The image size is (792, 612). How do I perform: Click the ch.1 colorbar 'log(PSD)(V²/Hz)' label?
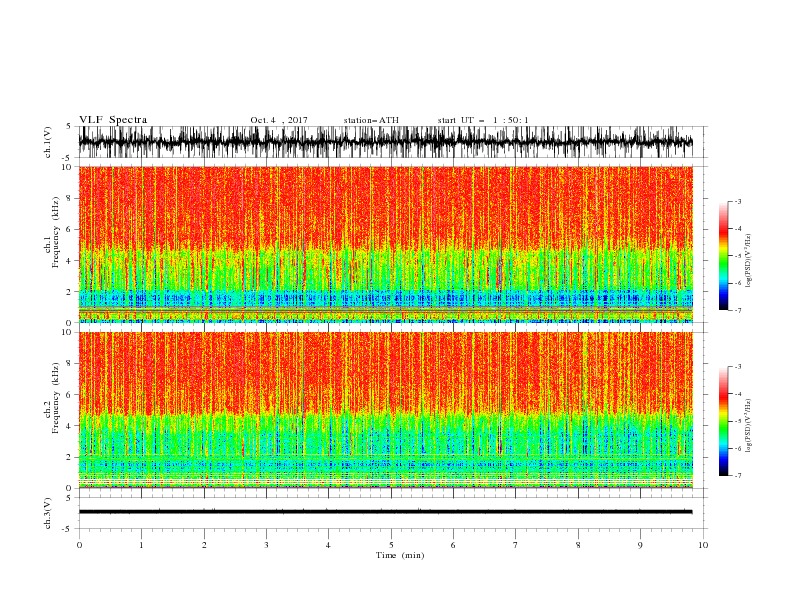pyautogui.click(x=748, y=260)
